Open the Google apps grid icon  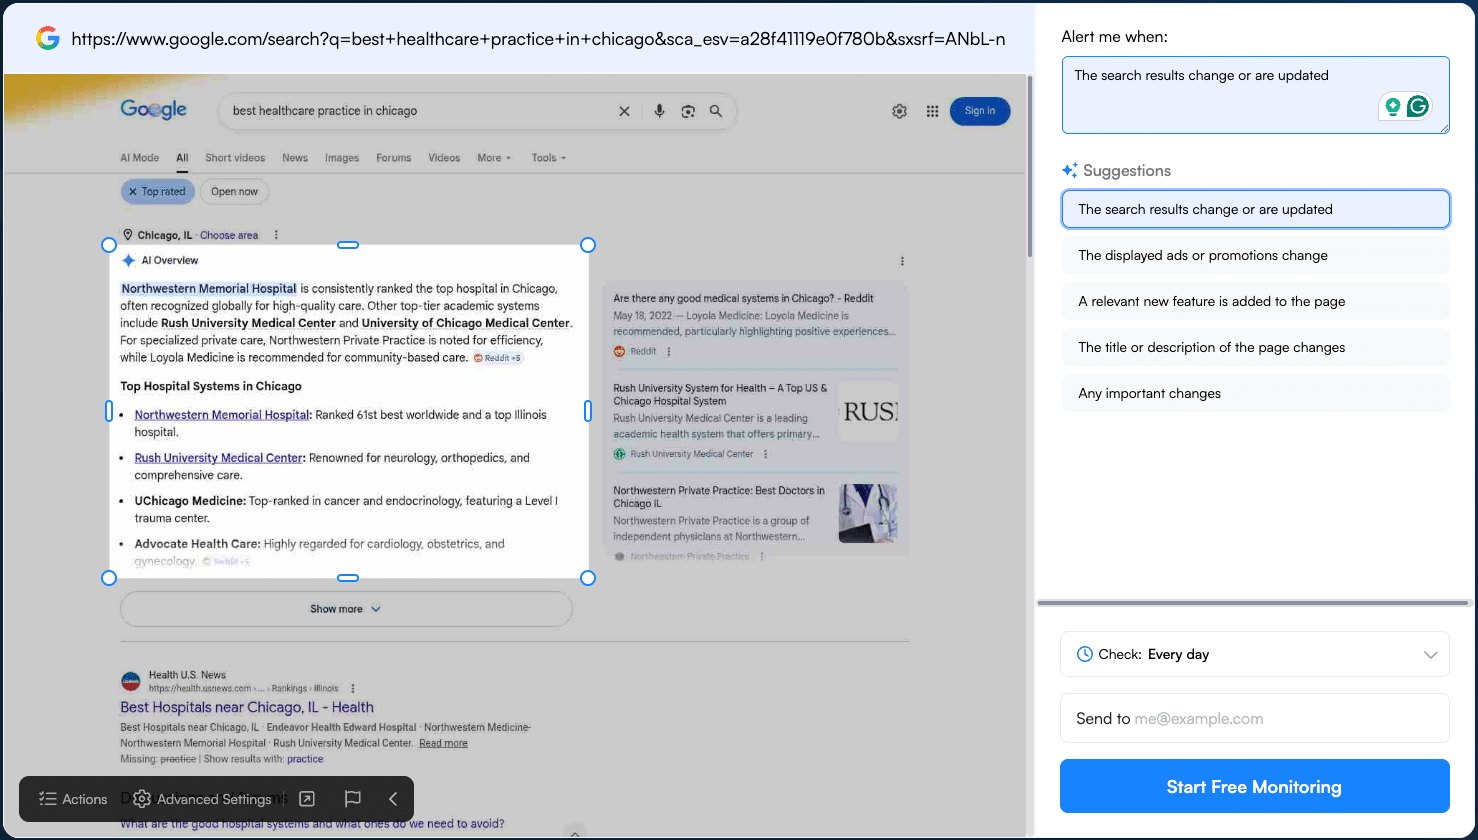[x=932, y=111]
